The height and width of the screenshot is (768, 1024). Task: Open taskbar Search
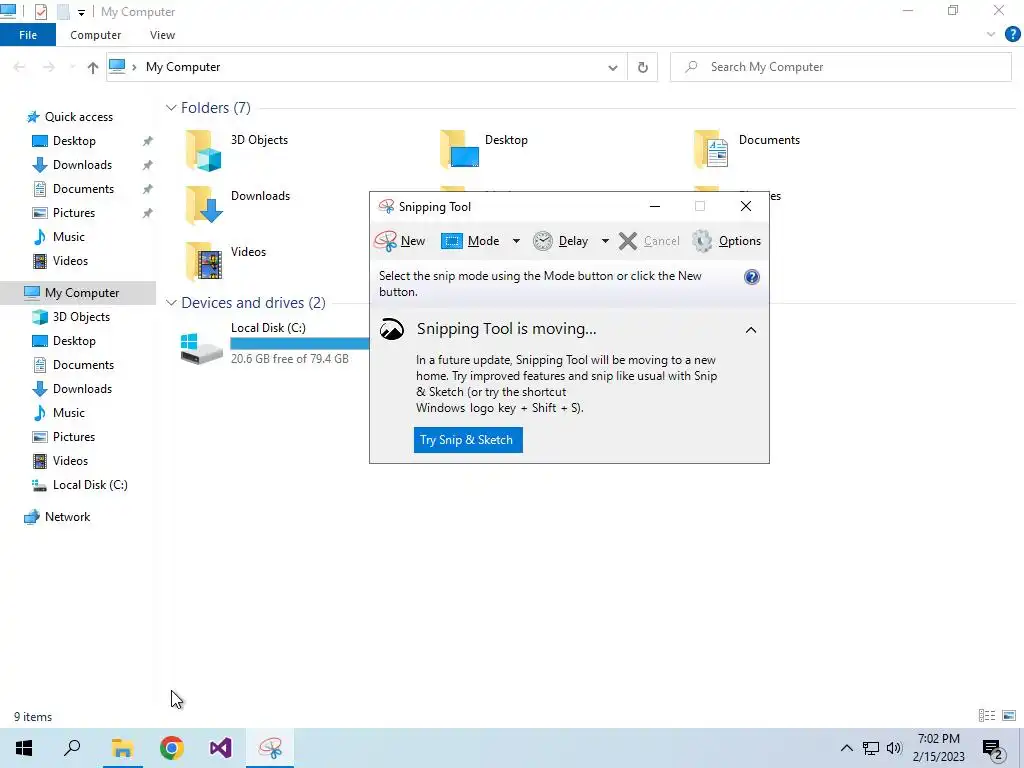(x=72, y=748)
